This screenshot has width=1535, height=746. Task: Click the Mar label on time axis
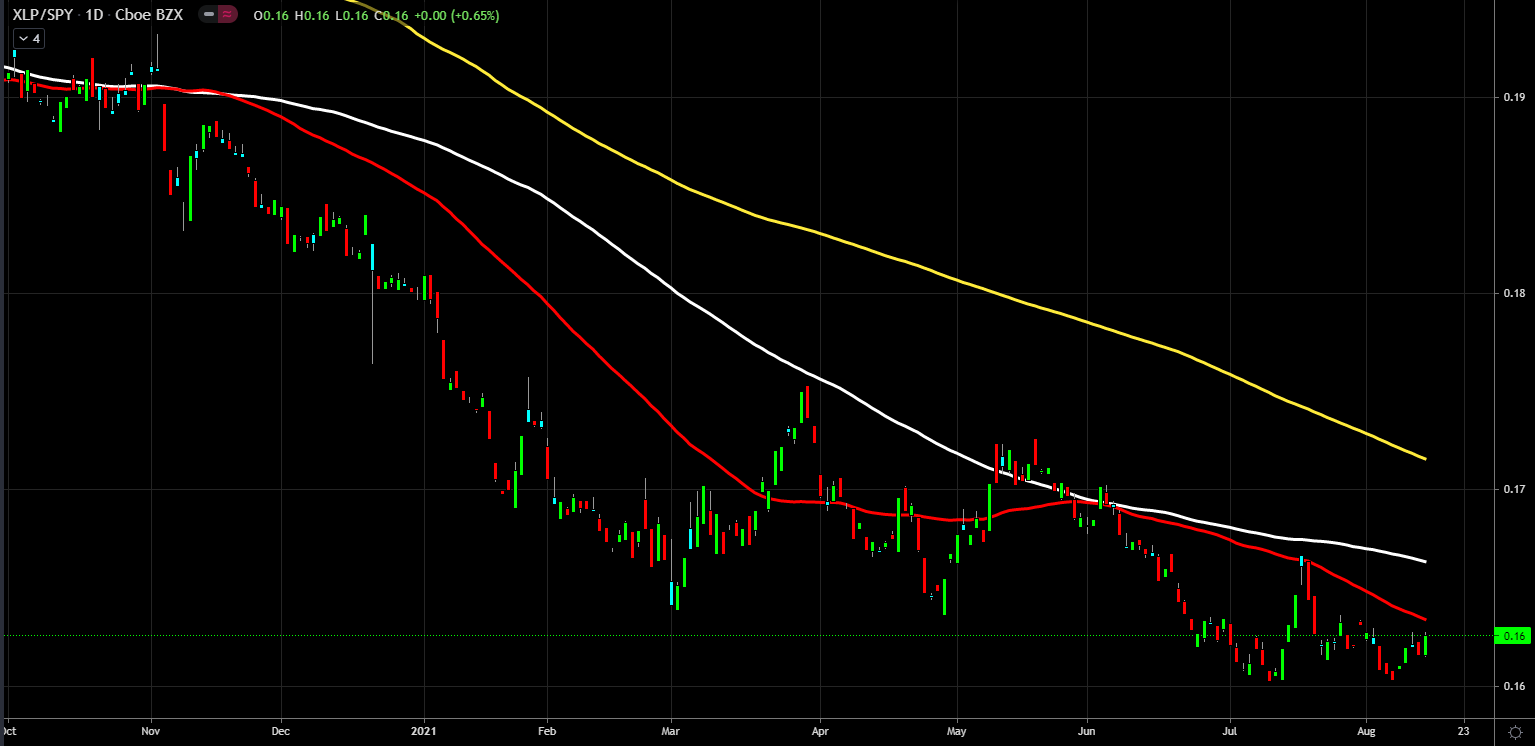click(671, 731)
